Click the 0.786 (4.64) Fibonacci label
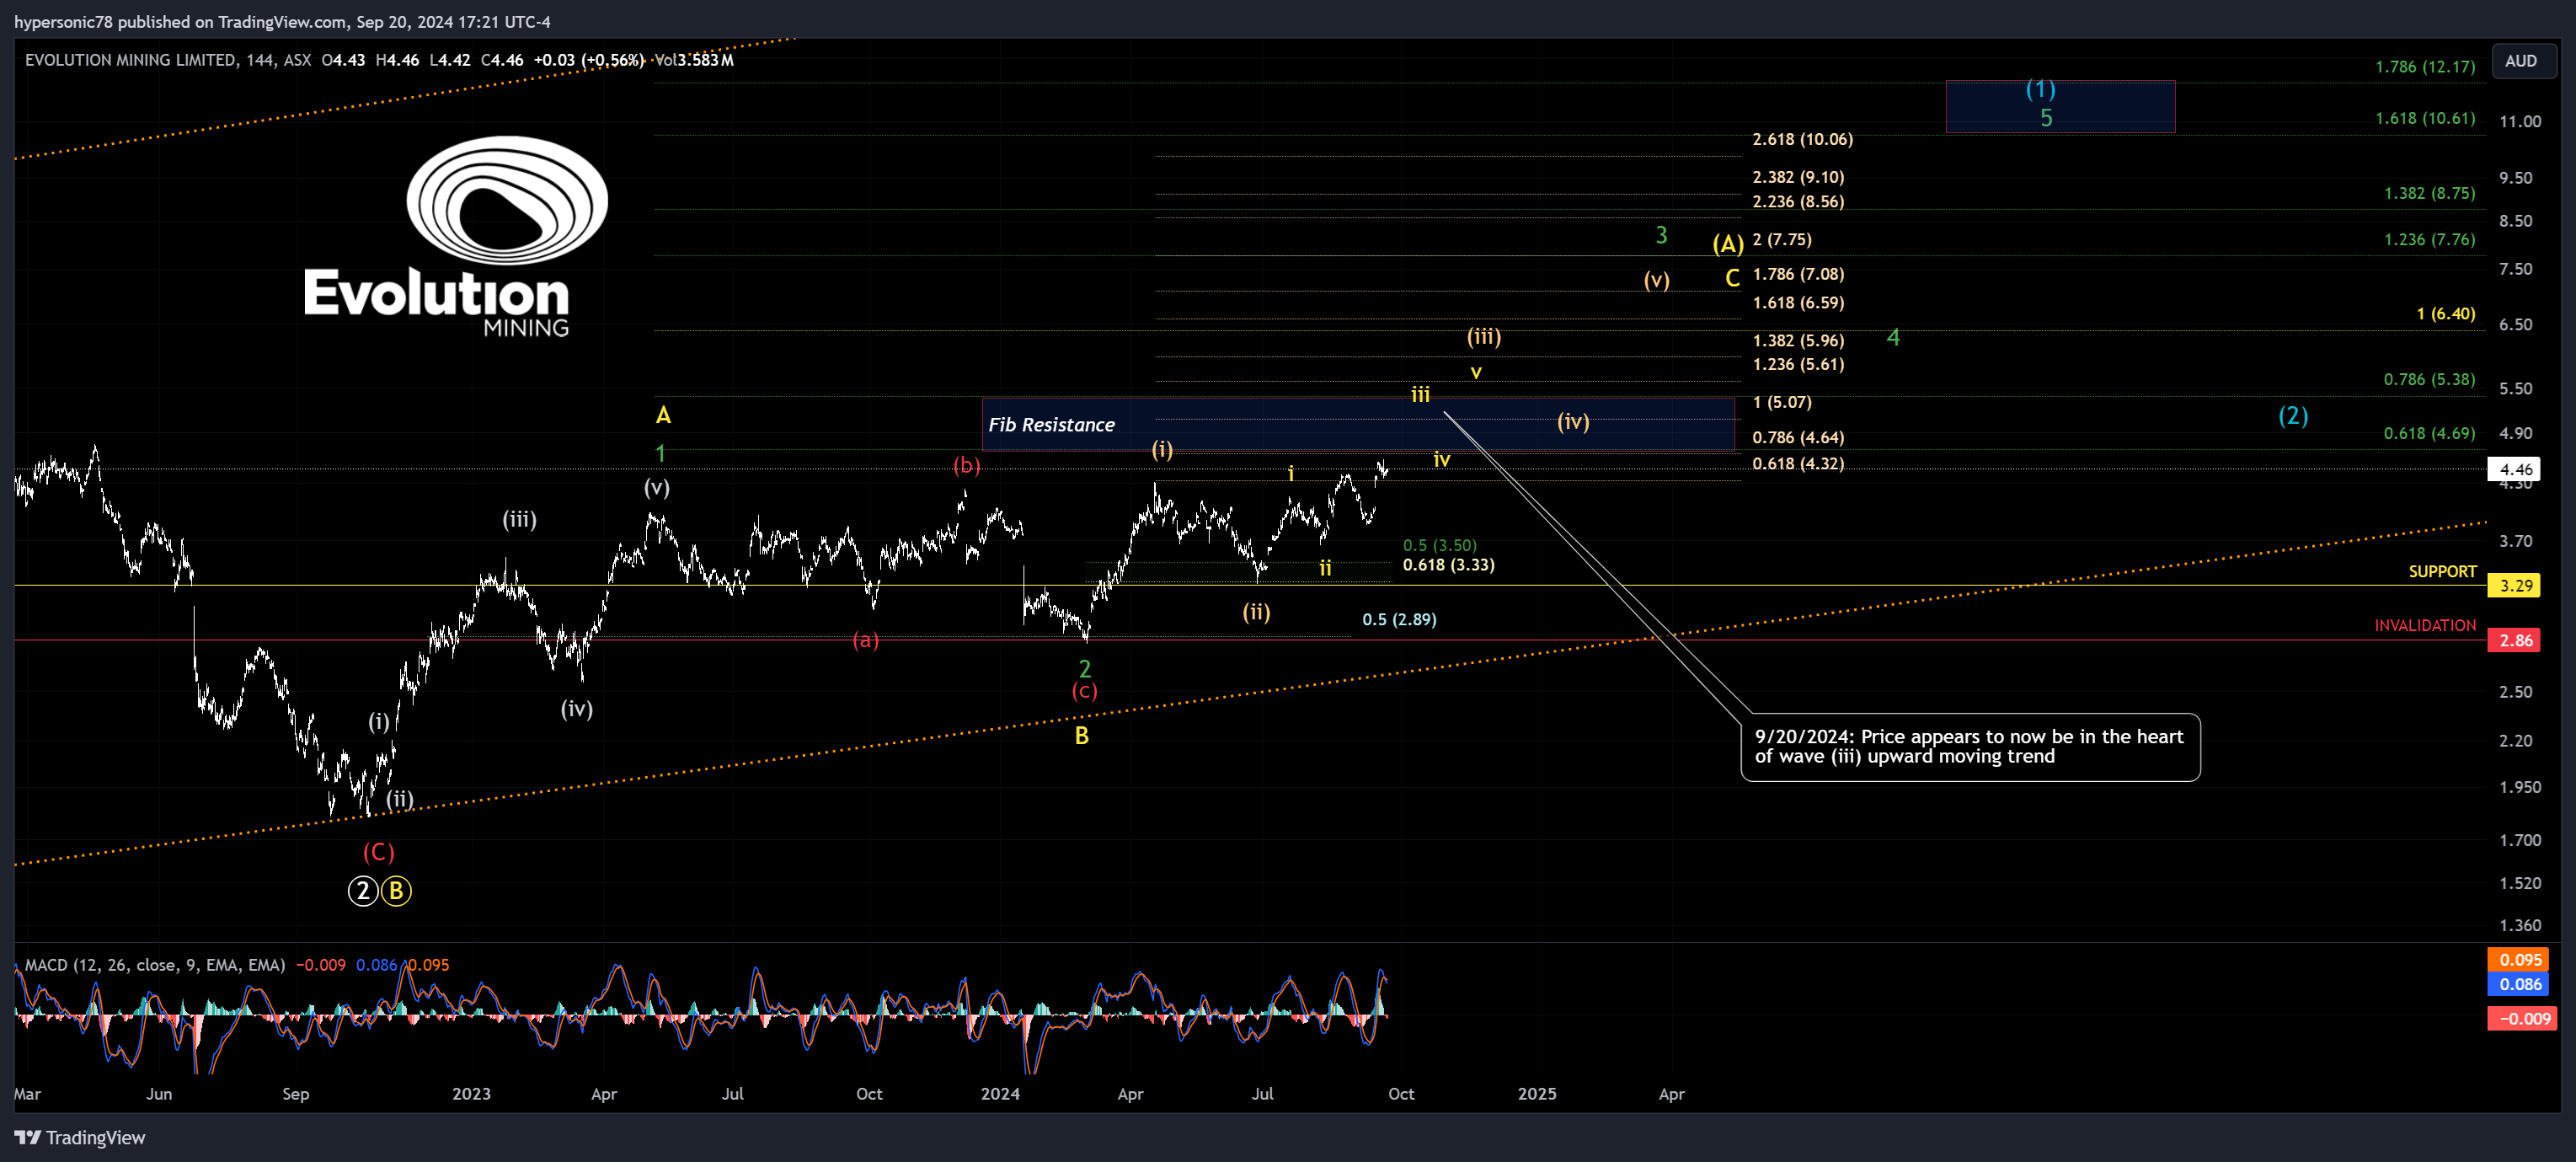Image resolution: width=2576 pixels, height=1162 pixels. [x=1798, y=437]
